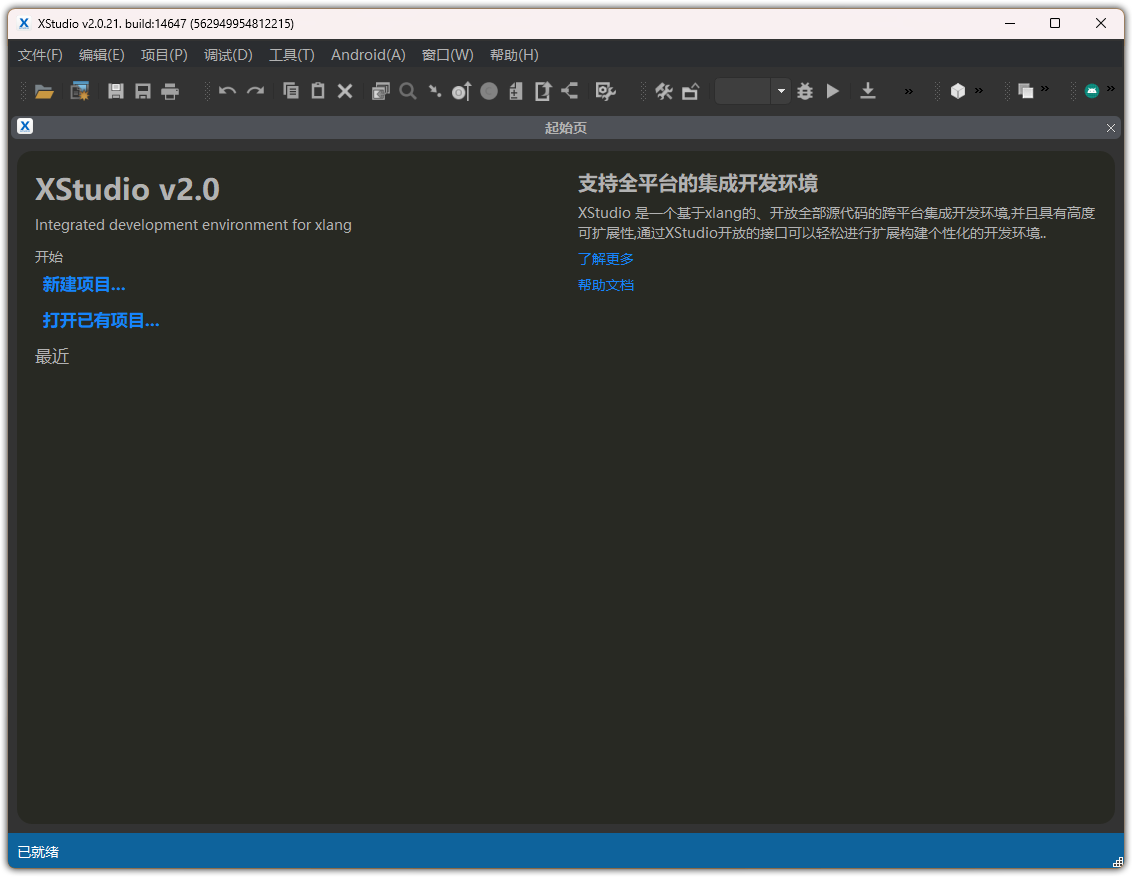The height and width of the screenshot is (880, 1132).
Task: Open the 编辑(E) menu
Action: (102, 55)
